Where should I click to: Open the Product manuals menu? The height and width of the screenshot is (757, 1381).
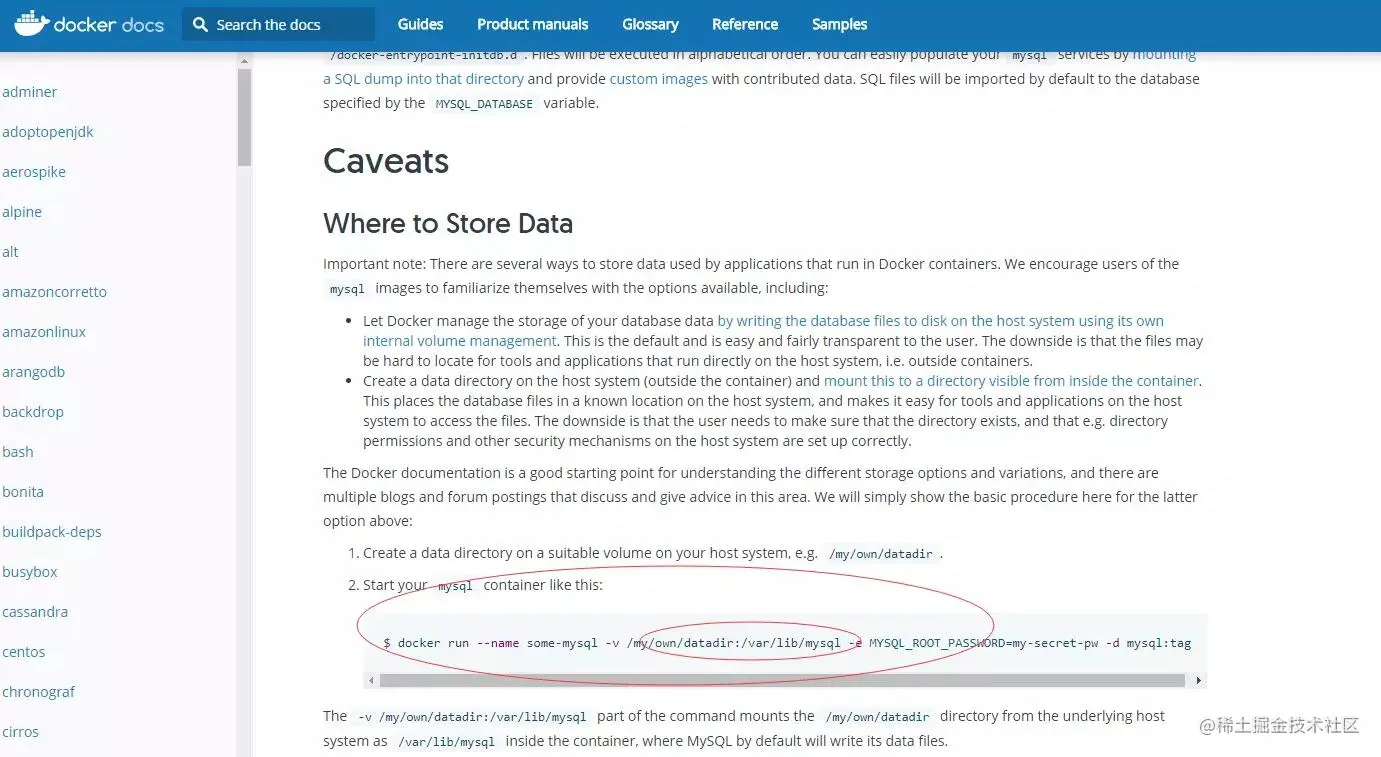point(533,24)
